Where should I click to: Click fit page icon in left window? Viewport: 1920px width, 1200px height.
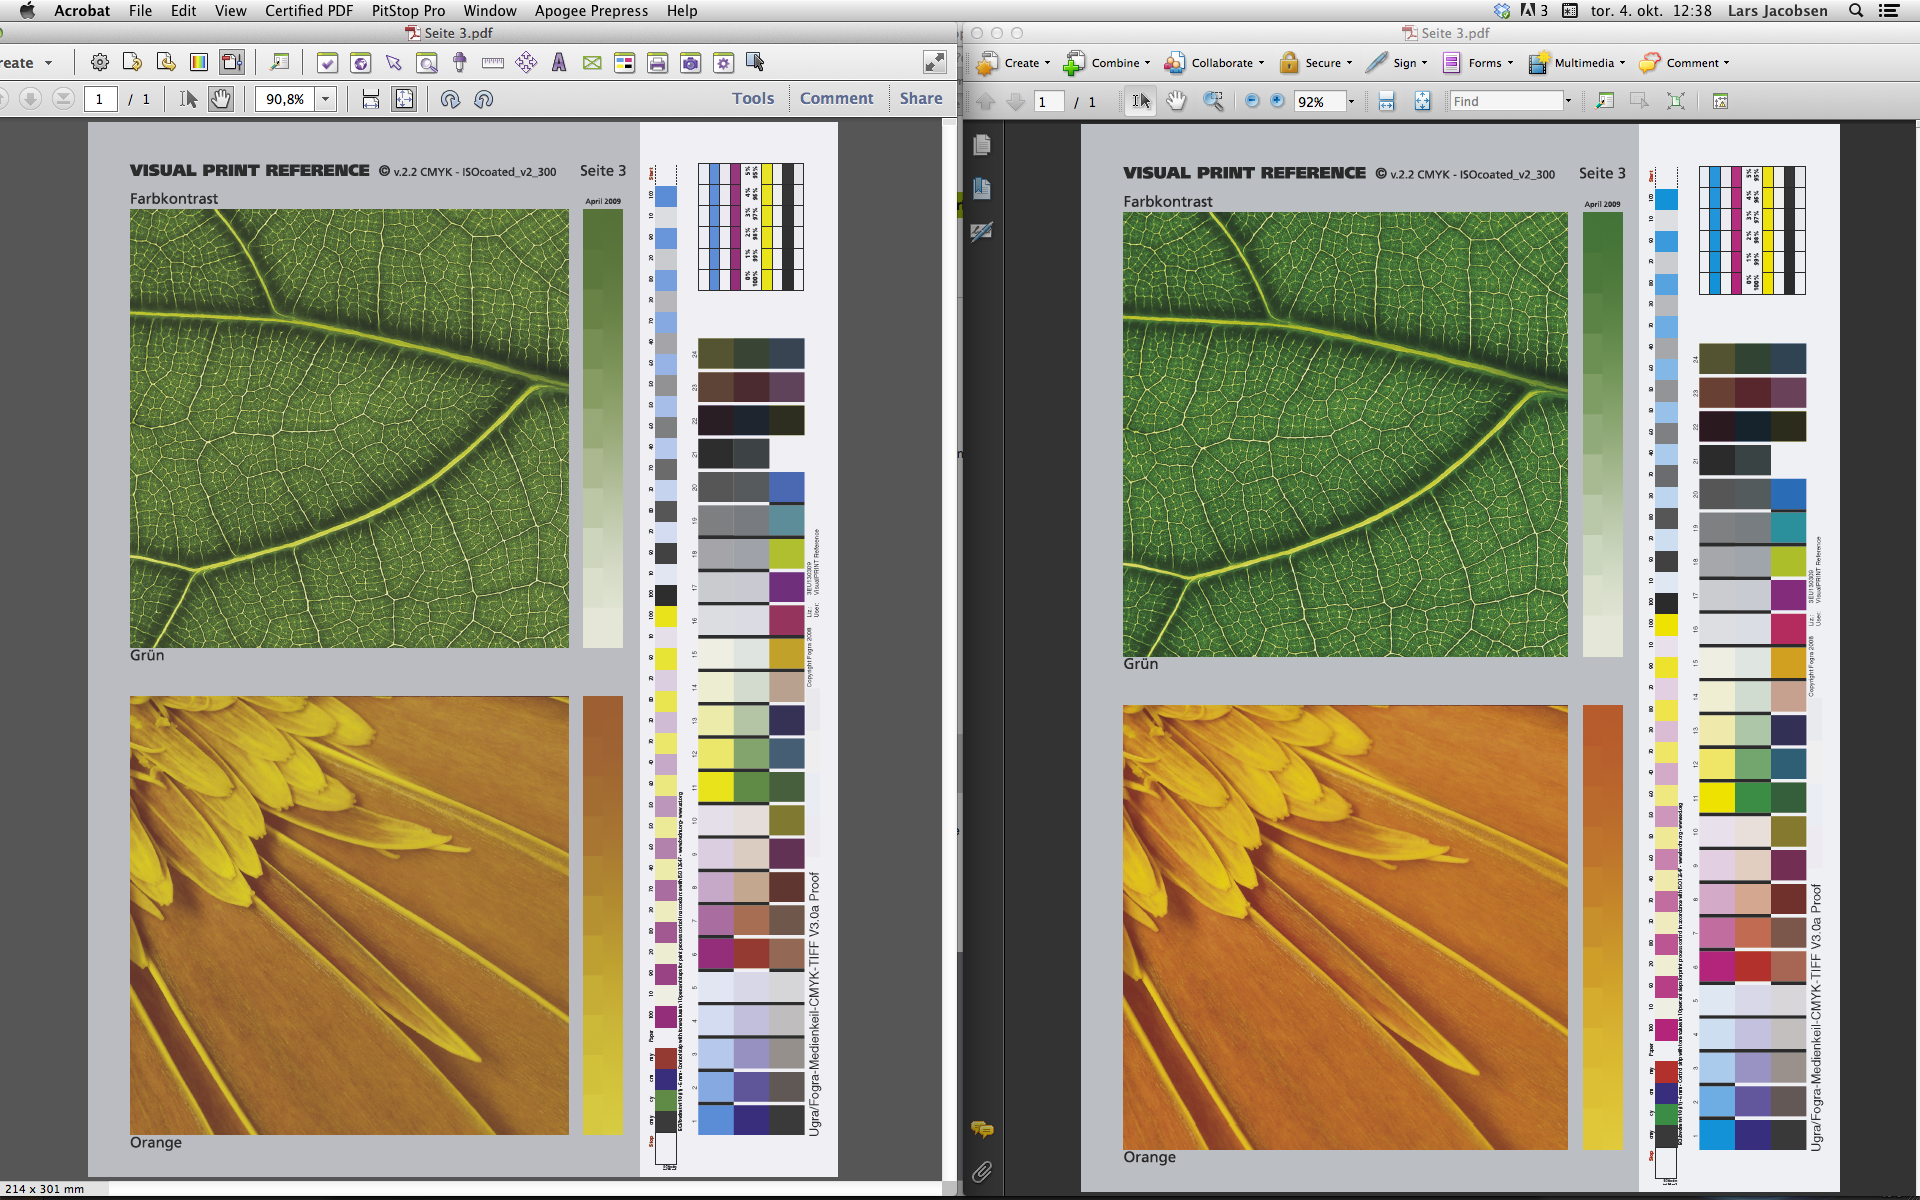(x=404, y=99)
